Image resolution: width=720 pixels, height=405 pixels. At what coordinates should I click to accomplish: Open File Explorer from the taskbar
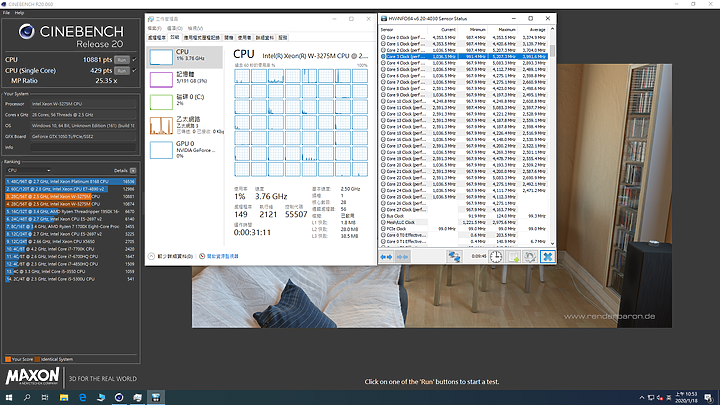pos(64,397)
